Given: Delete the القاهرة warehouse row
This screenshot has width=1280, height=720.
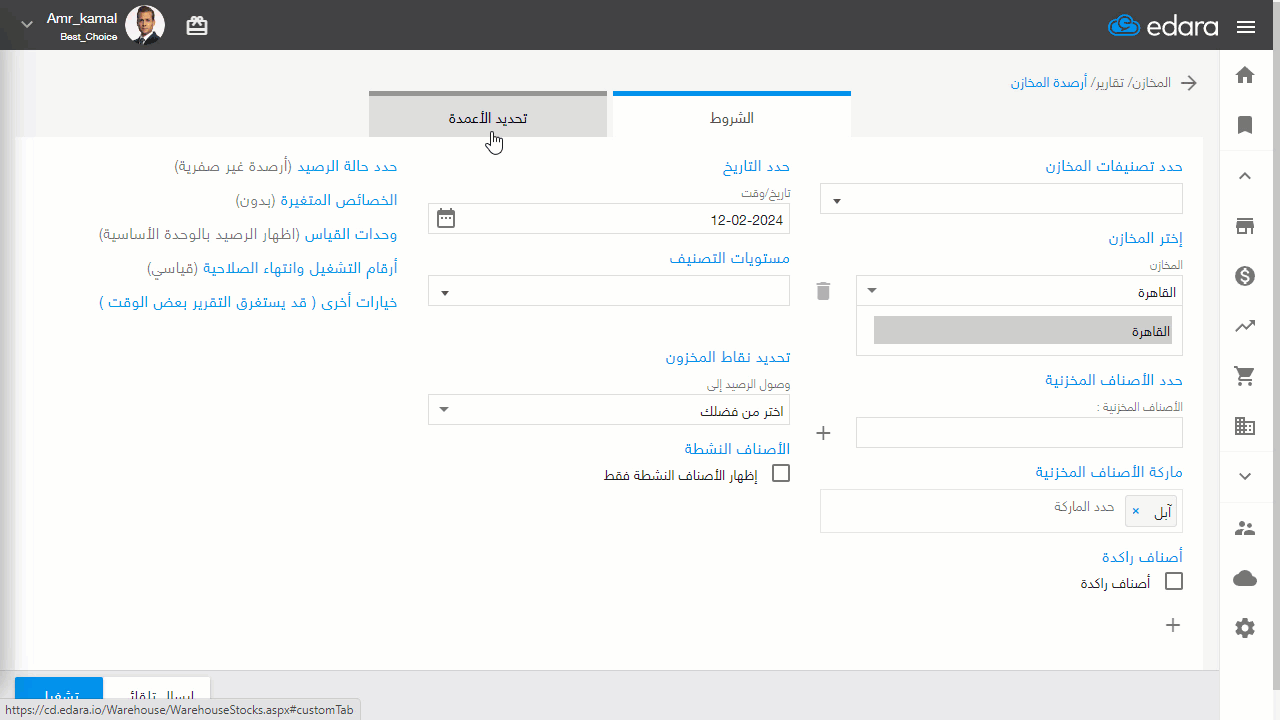Looking at the screenshot, I should (x=823, y=291).
